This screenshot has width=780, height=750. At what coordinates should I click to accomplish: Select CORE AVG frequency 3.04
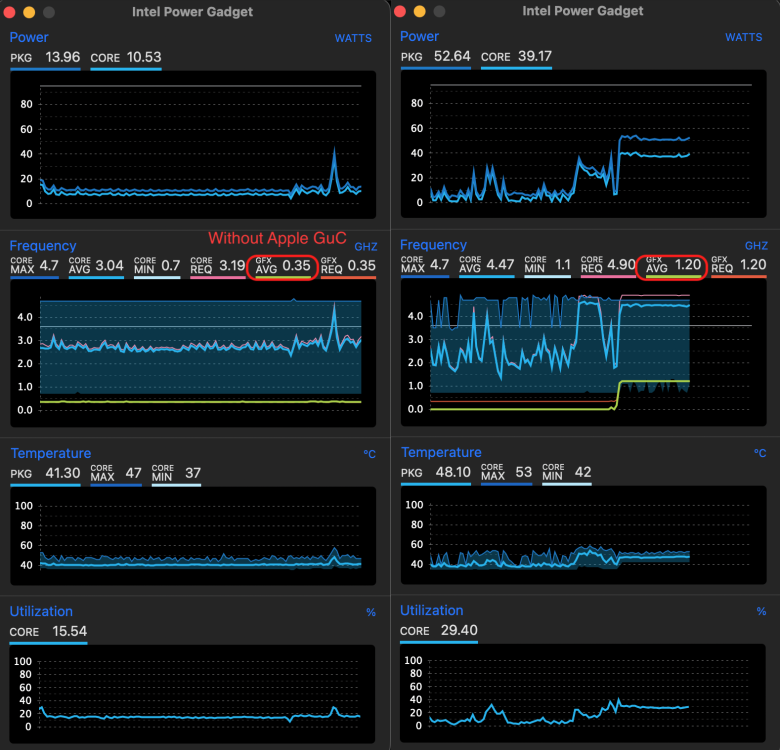tap(109, 266)
